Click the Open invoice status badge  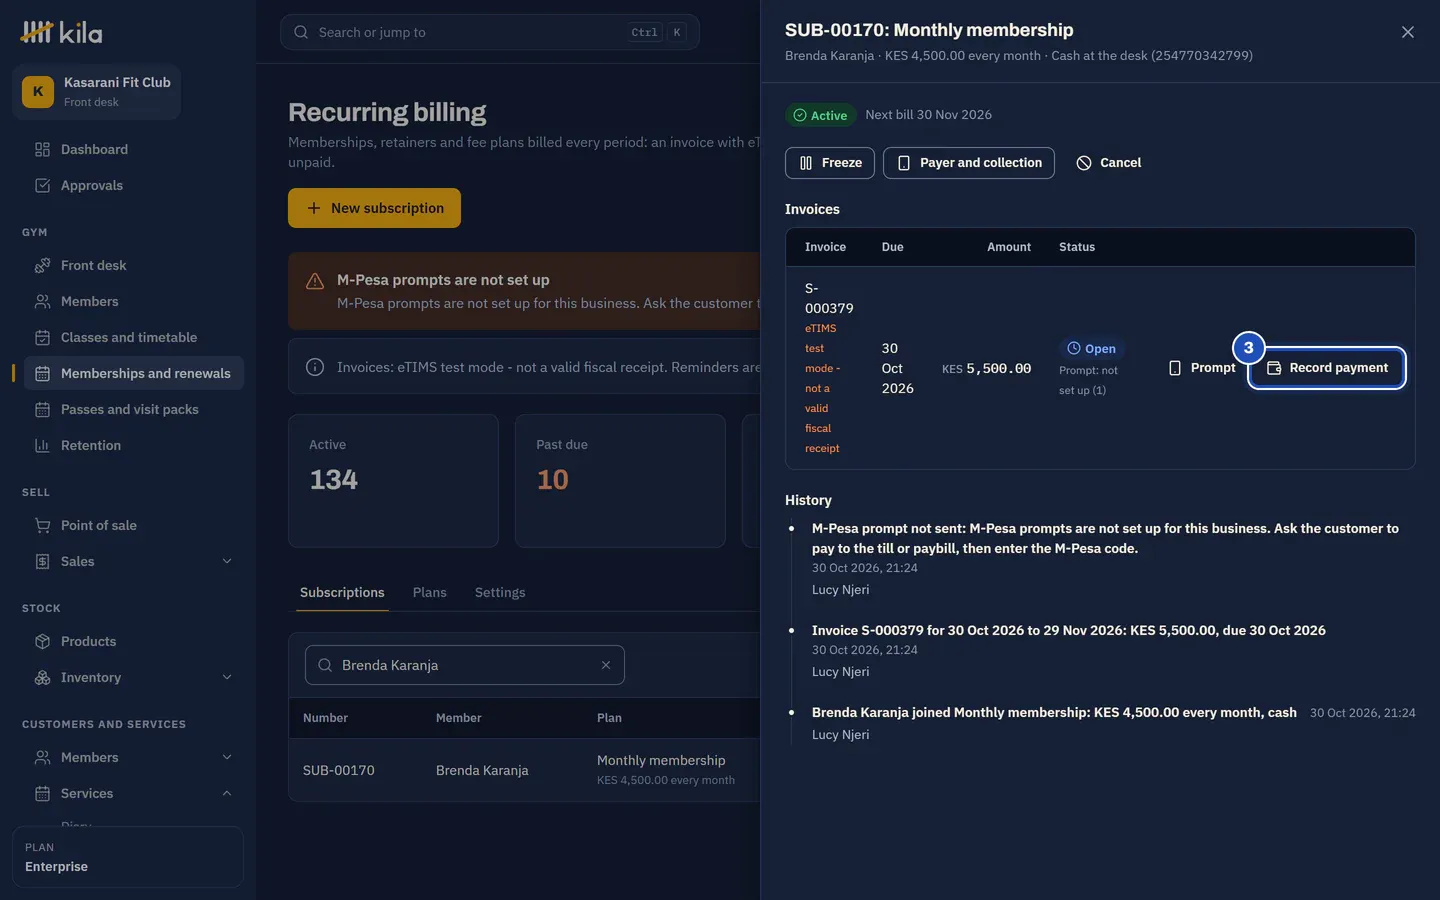tap(1091, 348)
